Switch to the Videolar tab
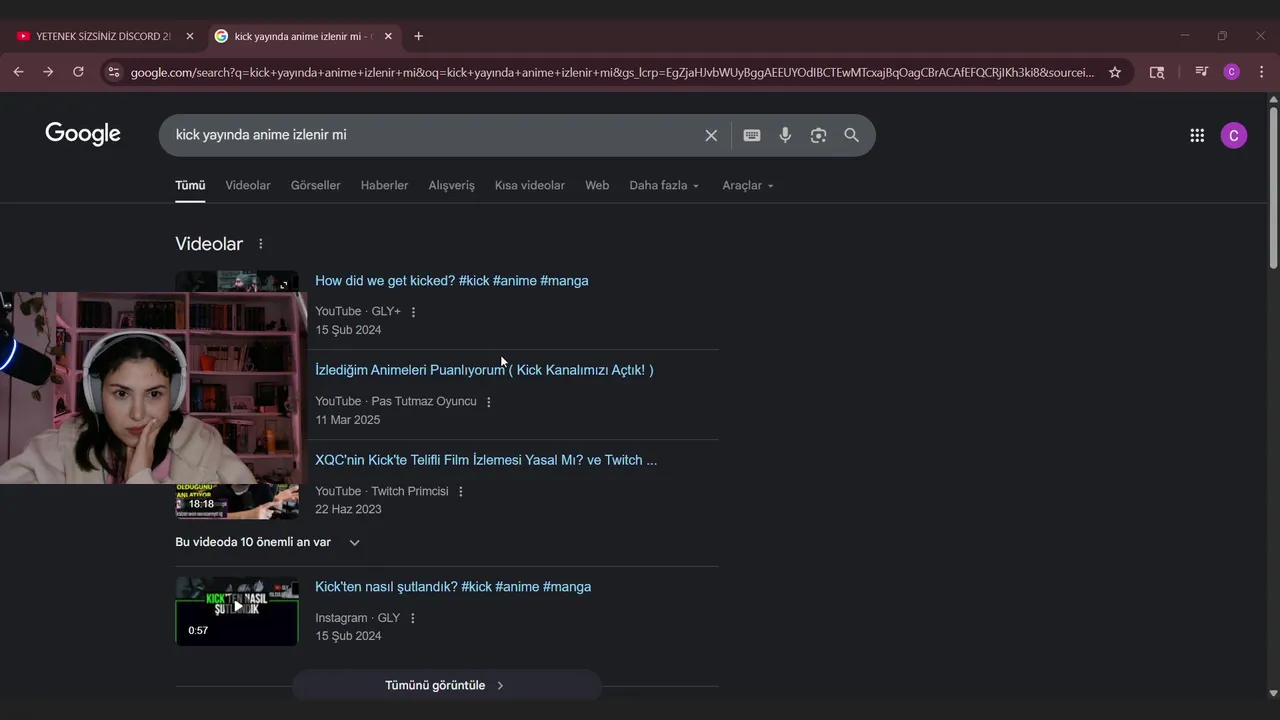Viewport: 1280px width, 720px height. click(248, 186)
